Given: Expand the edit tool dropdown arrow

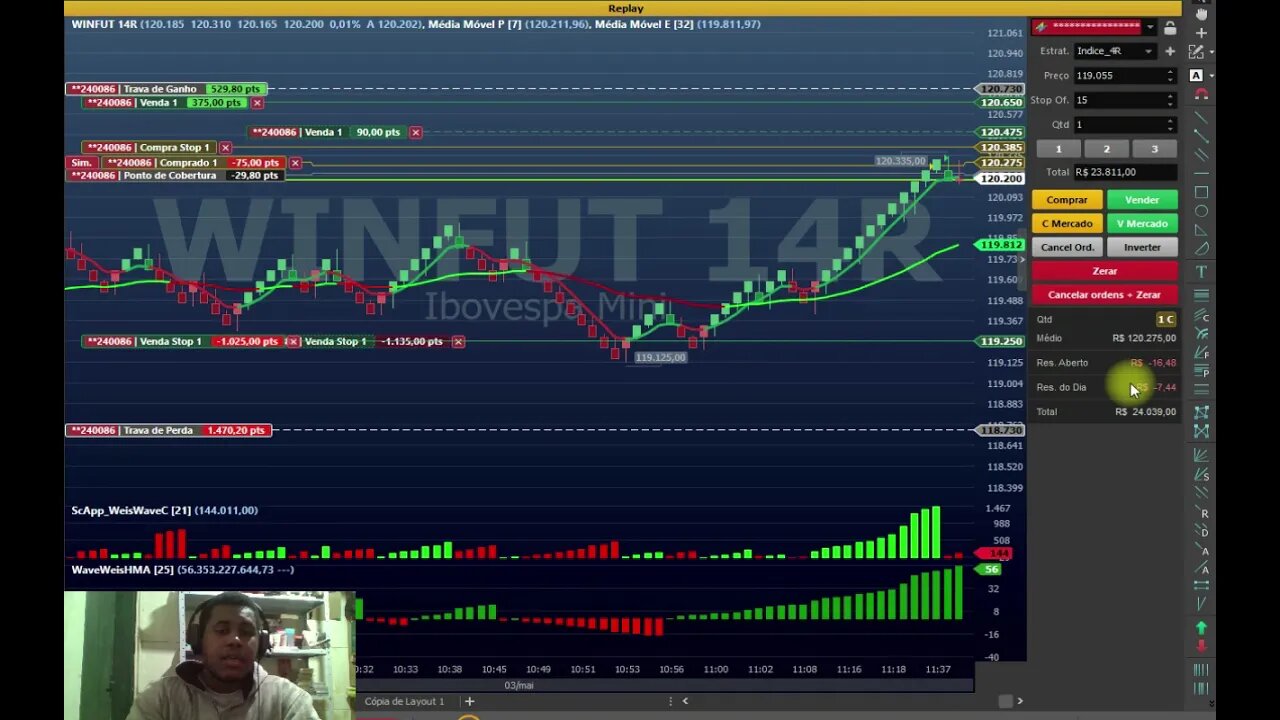Looking at the screenshot, I should click(x=1212, y=52).
